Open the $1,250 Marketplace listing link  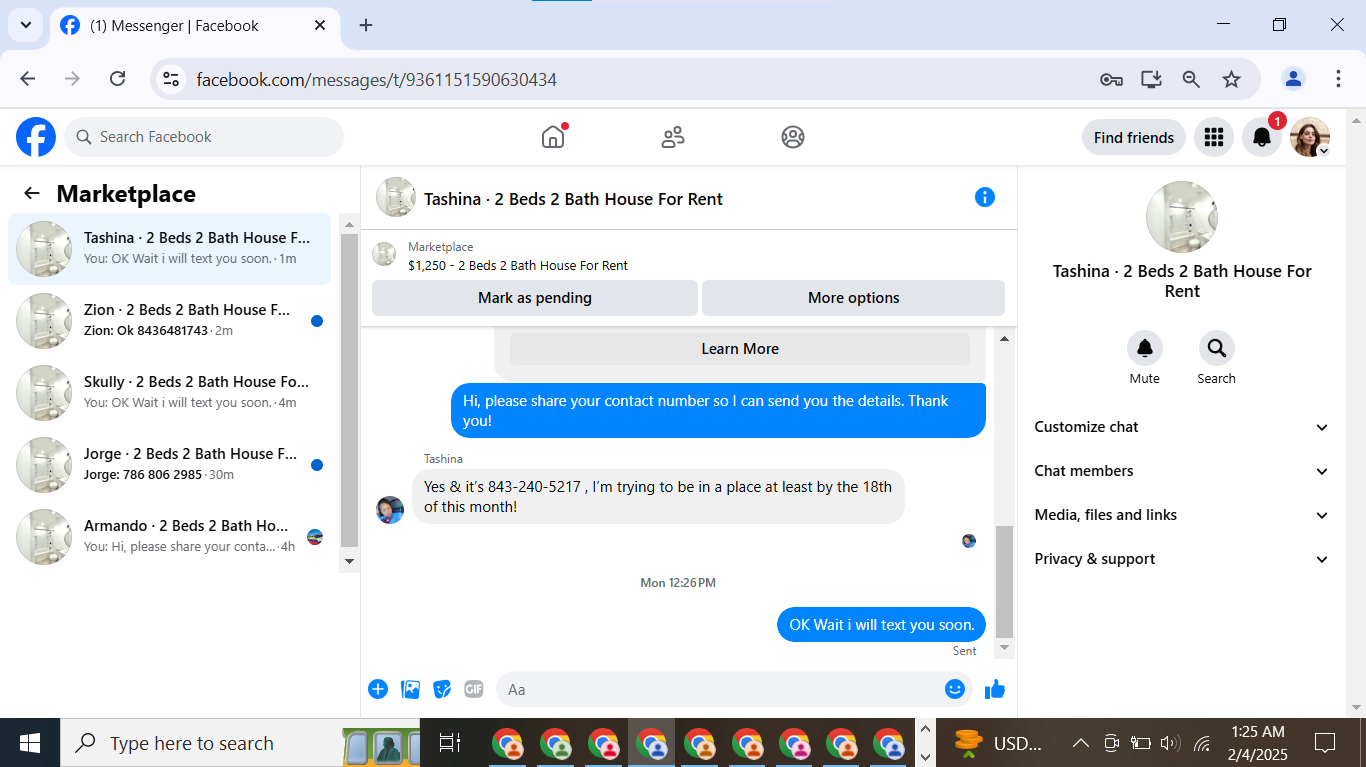[518, 265]
